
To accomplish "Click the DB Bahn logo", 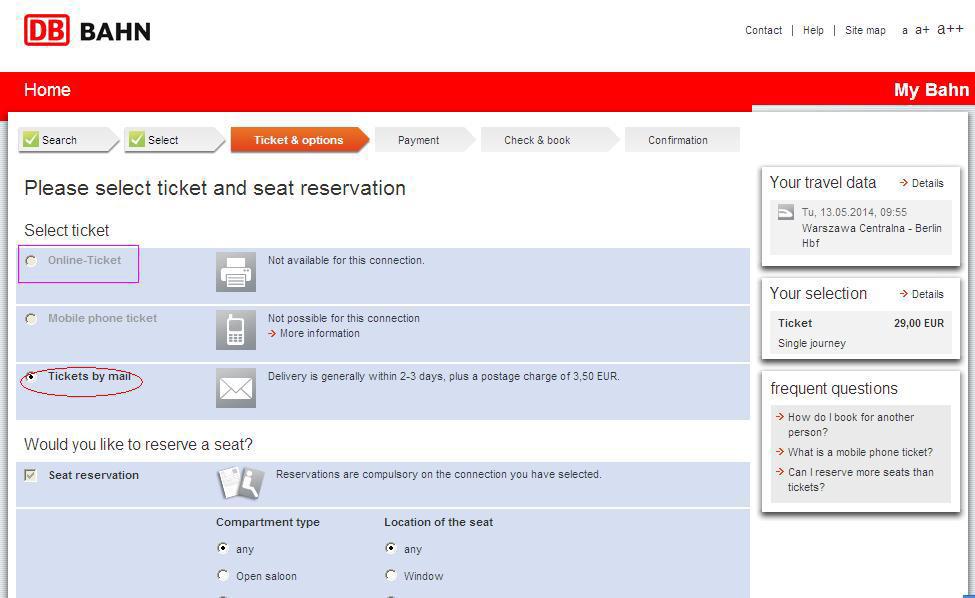I will tap(87, 30).
